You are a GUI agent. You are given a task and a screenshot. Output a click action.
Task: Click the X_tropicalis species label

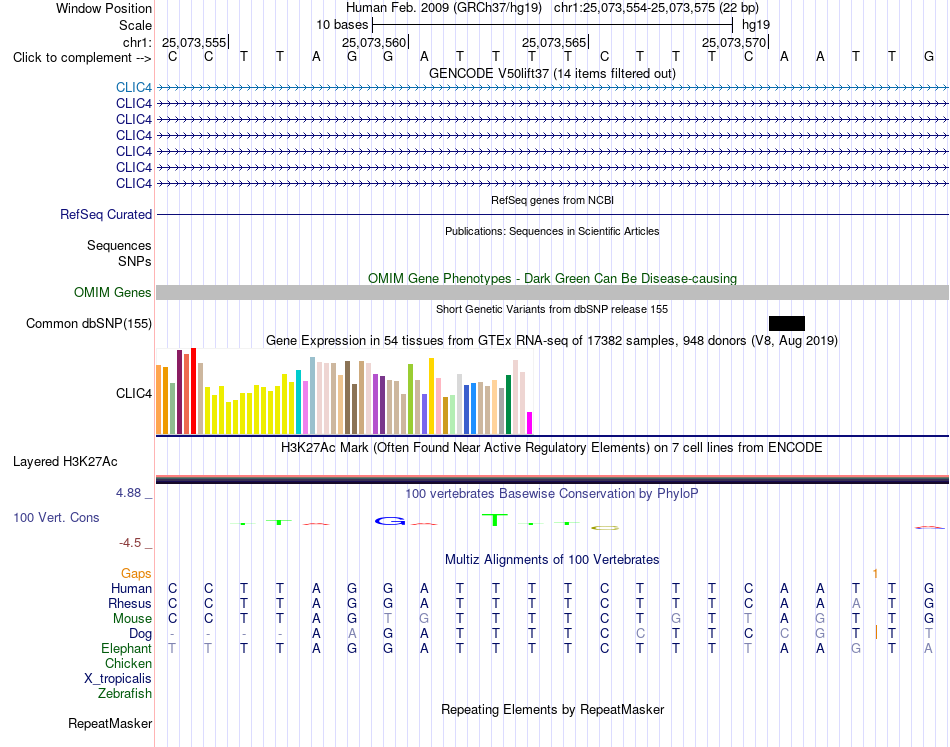click(118, 679)
